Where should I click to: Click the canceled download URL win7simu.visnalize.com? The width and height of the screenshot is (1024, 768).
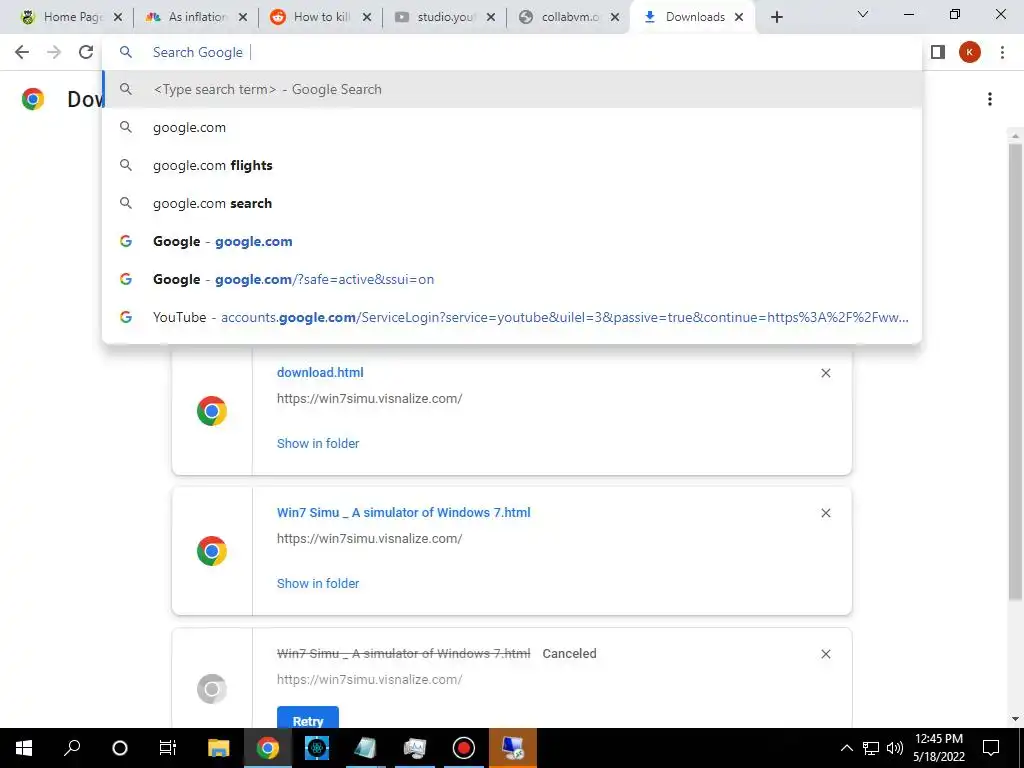tap(370, 679)
